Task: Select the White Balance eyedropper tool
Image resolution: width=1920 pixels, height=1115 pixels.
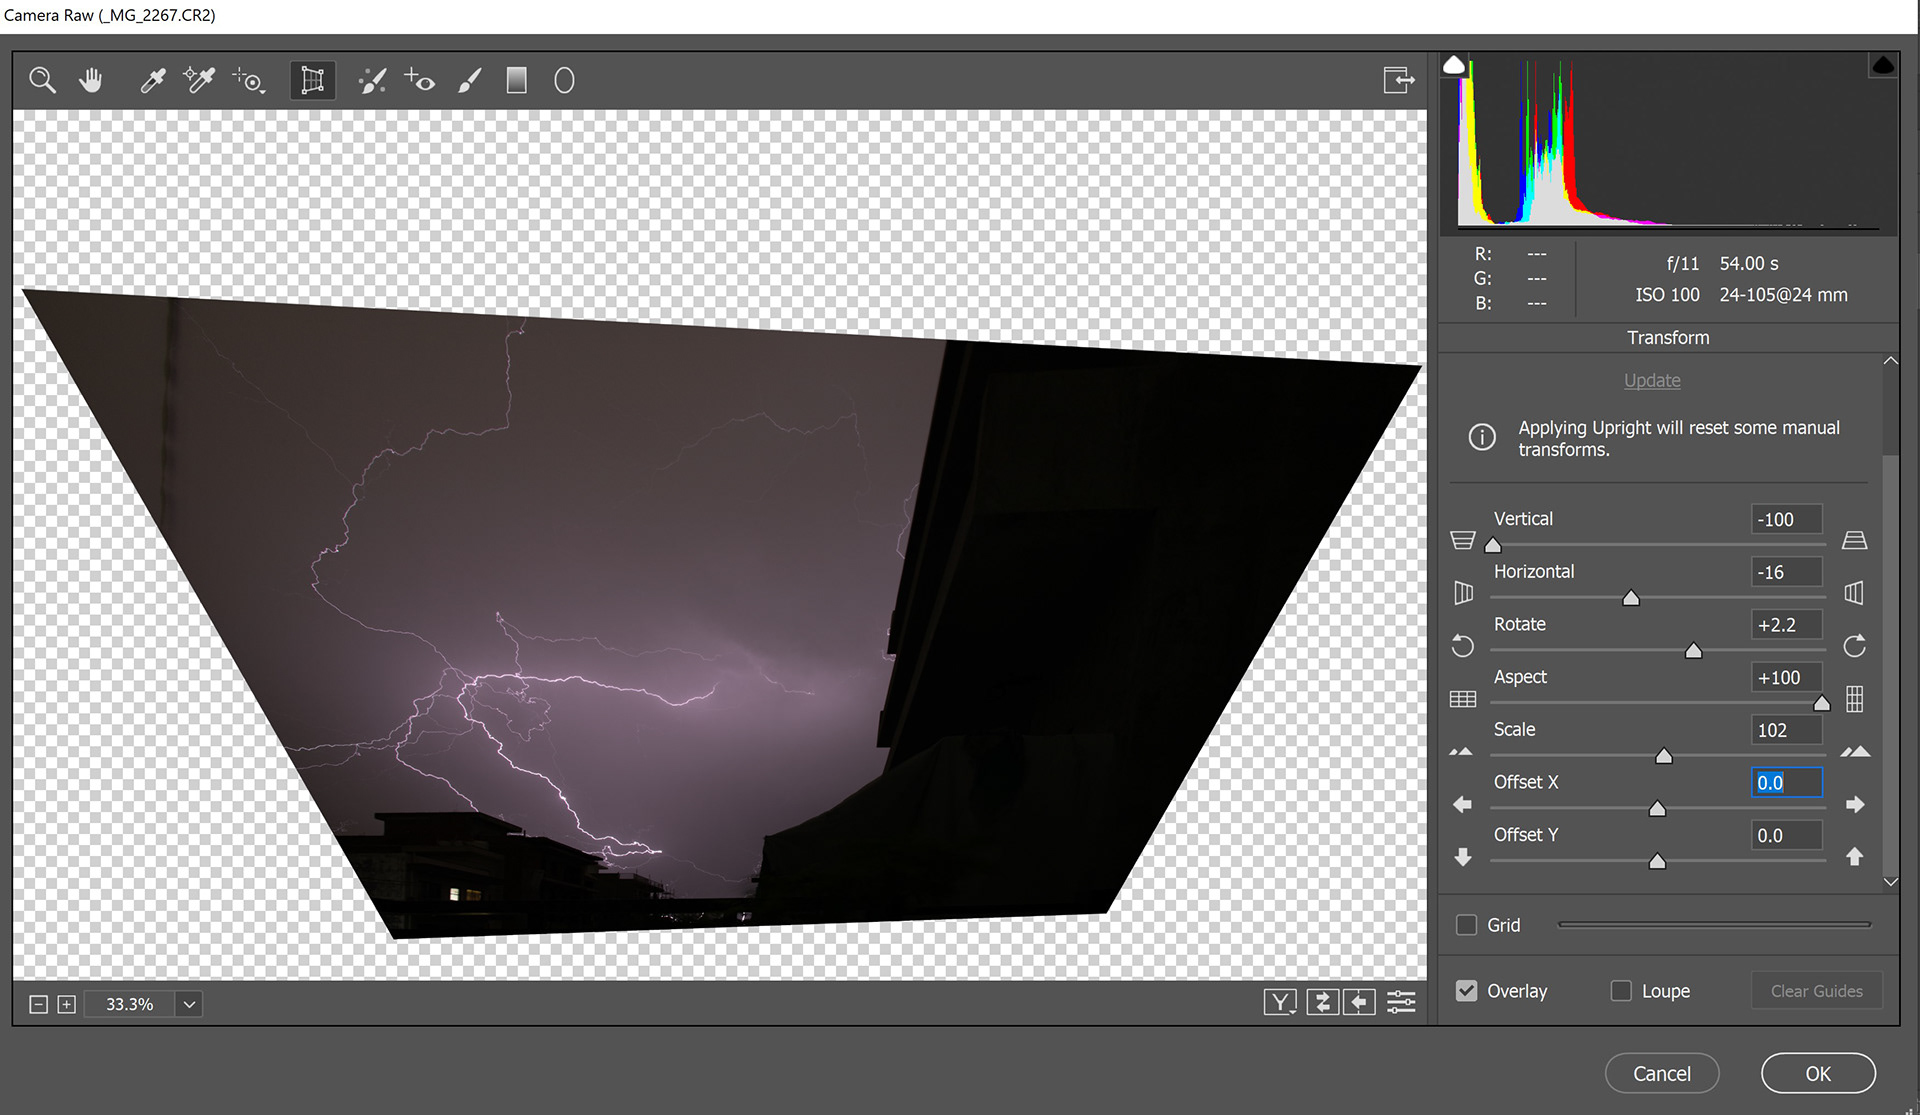Action: coord(152,80)
